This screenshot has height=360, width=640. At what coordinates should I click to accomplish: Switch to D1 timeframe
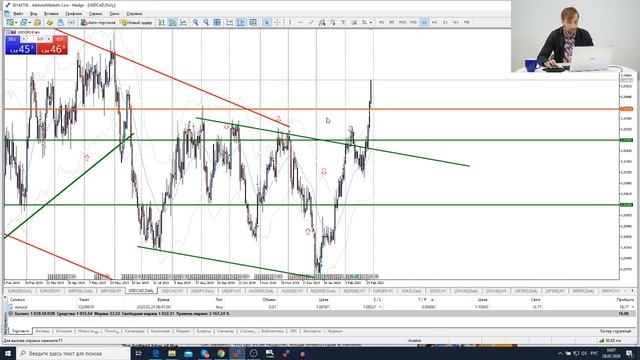[445, 22]
